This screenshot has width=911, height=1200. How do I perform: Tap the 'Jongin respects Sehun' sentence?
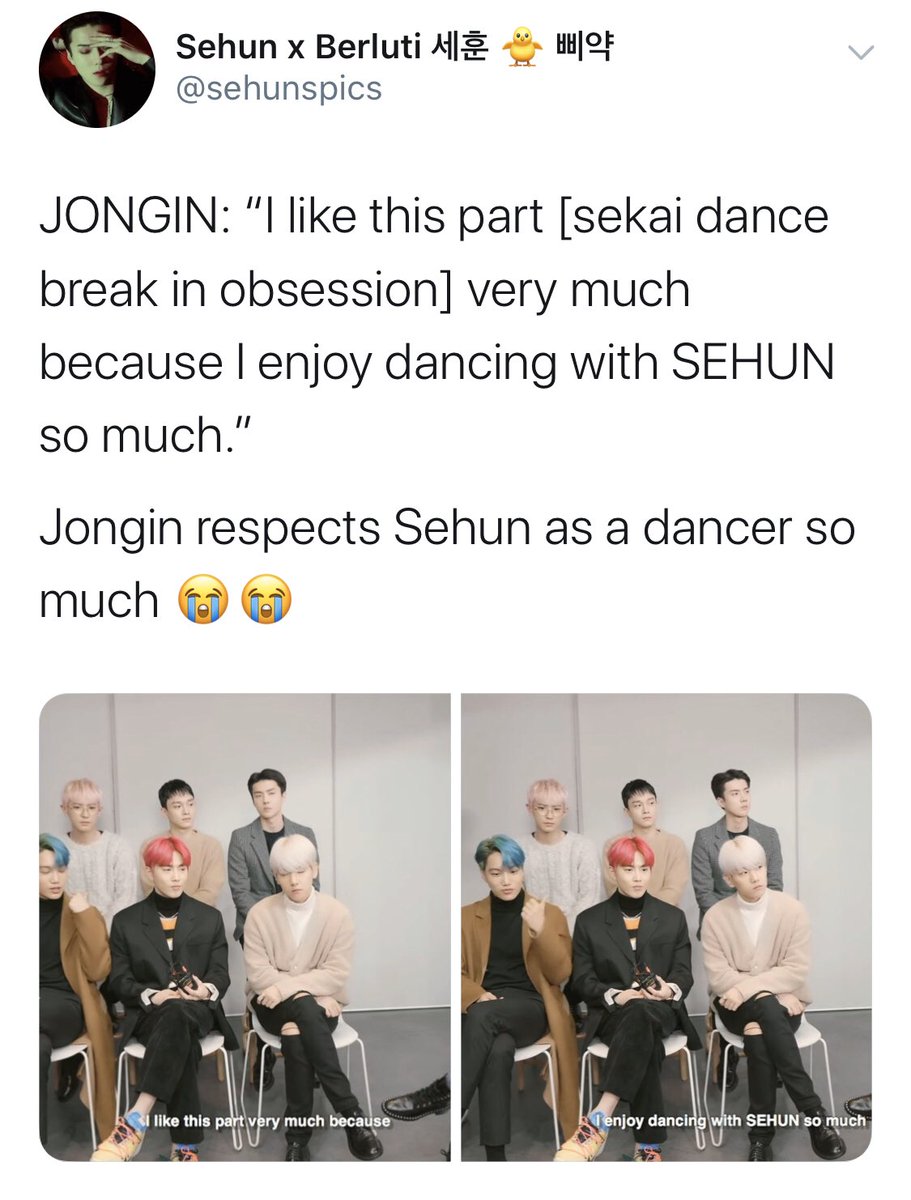coord(447,564)
